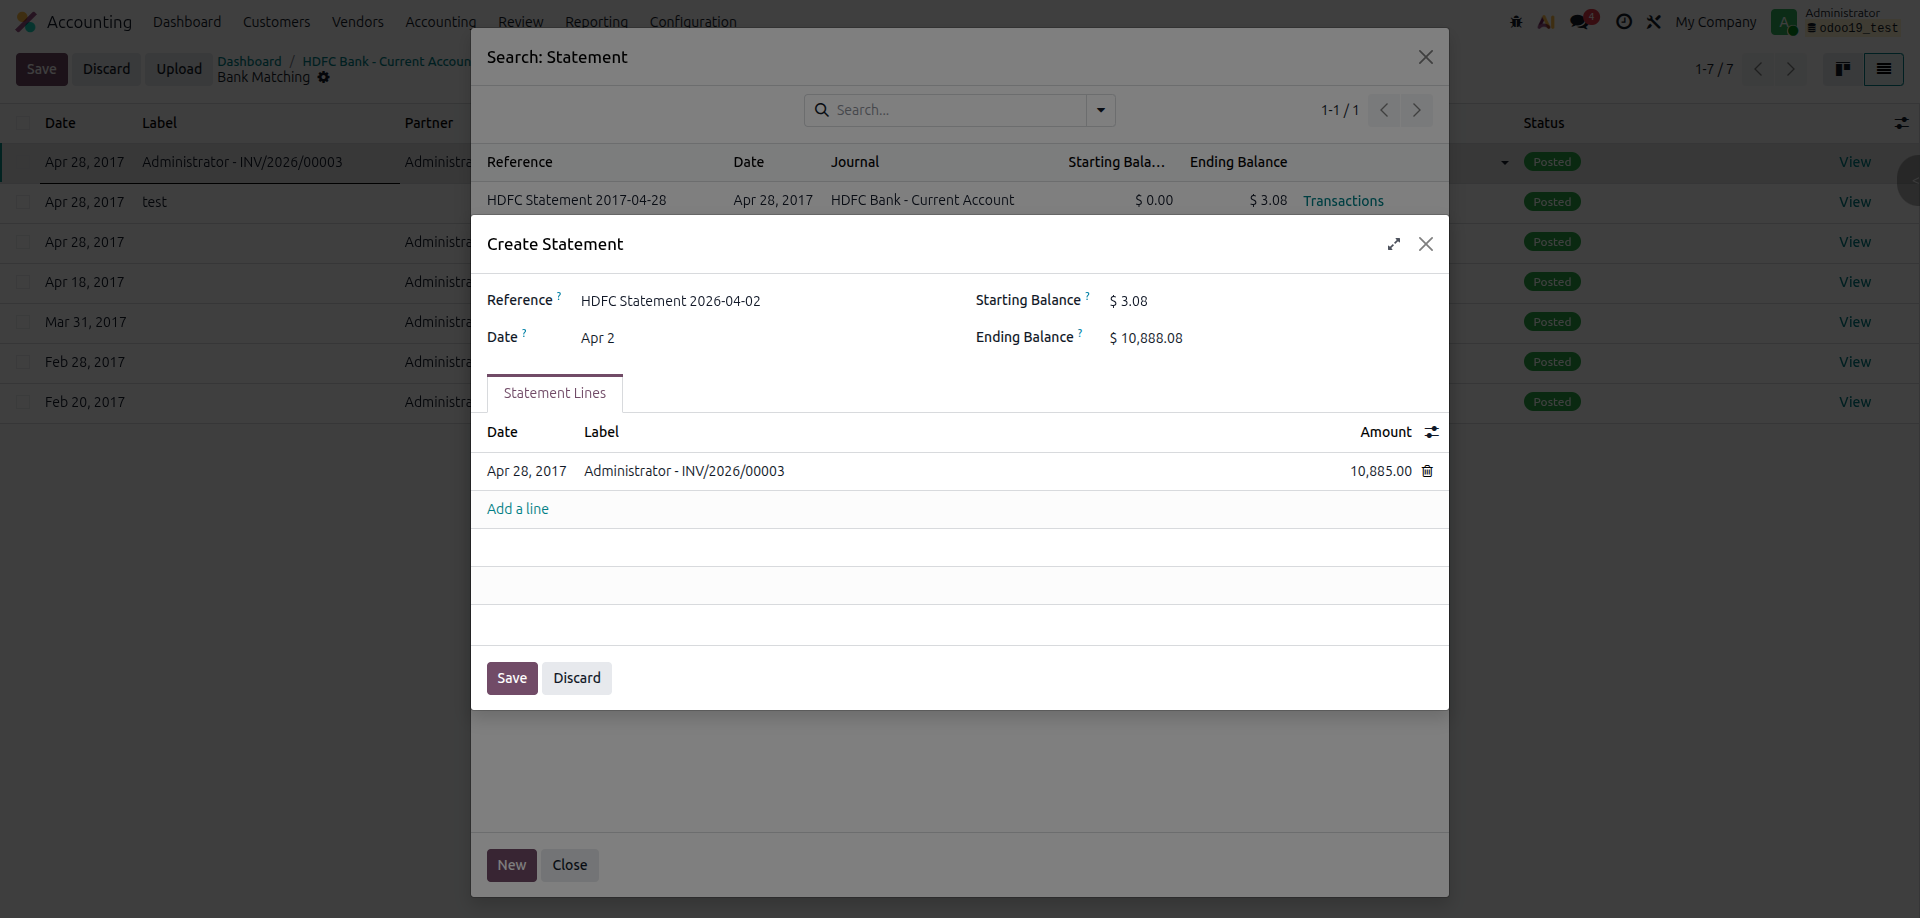Open the Customers menu
The image size is (1920, 918).
point(276,22)
